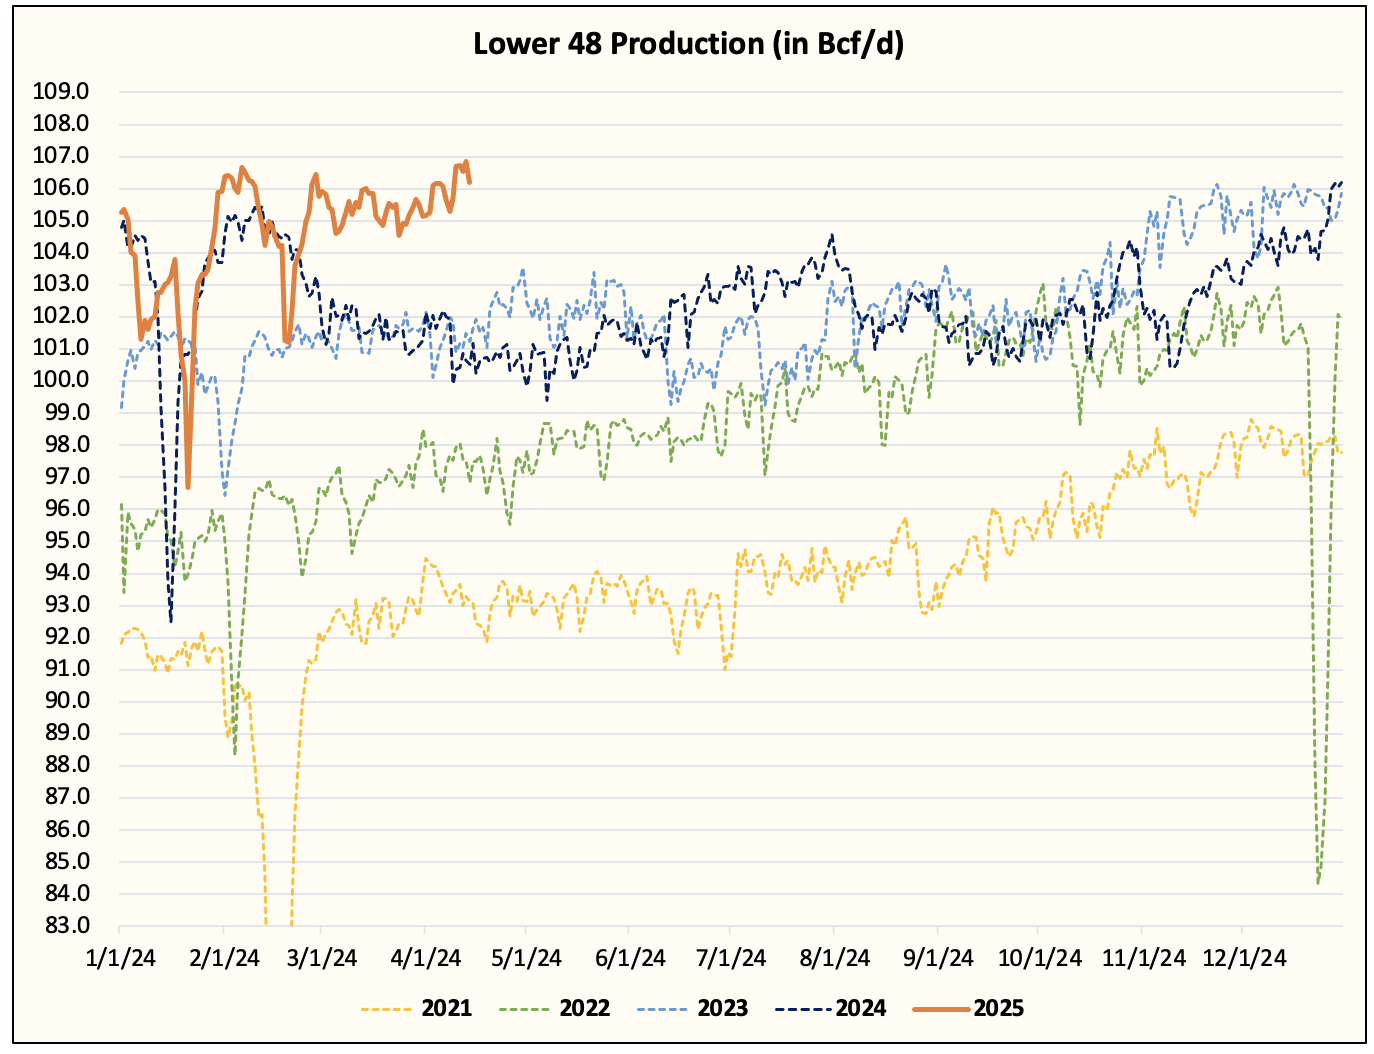Click the 85.0 y-axis label
Image resolution: width=1374 pixels, height=1054 pixels.
click(x=66, y=860)
